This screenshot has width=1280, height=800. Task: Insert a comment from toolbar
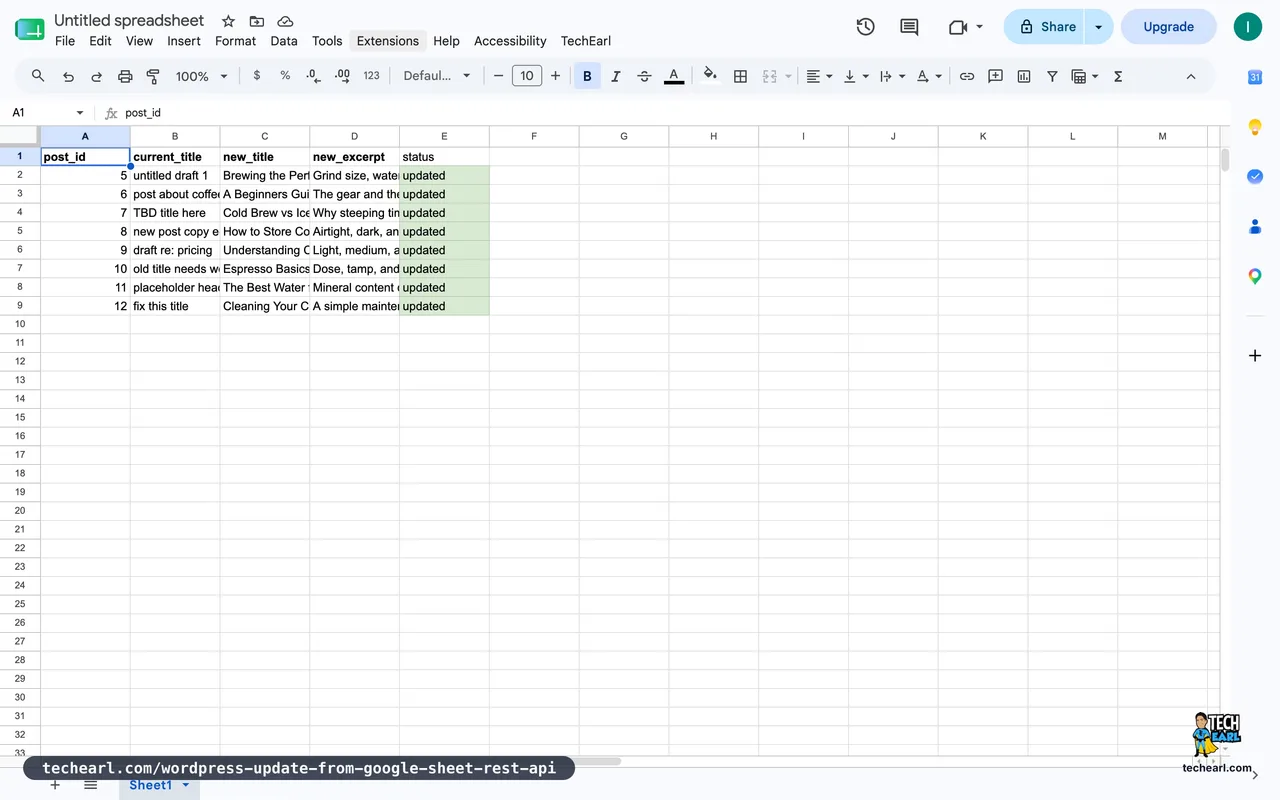click(995, 76)
